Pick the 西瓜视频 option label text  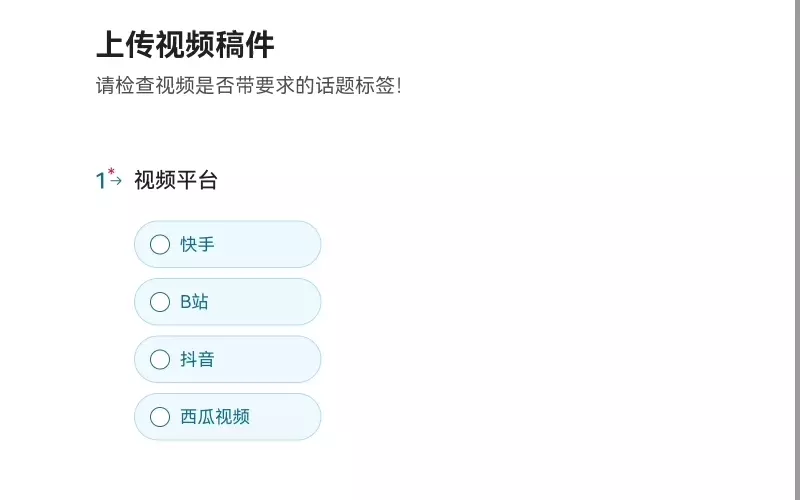(x=215, y=417)
